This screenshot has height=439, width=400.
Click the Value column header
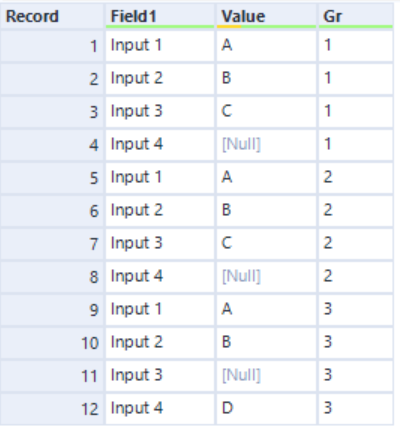pyautogui.click(x=266, y=16)
